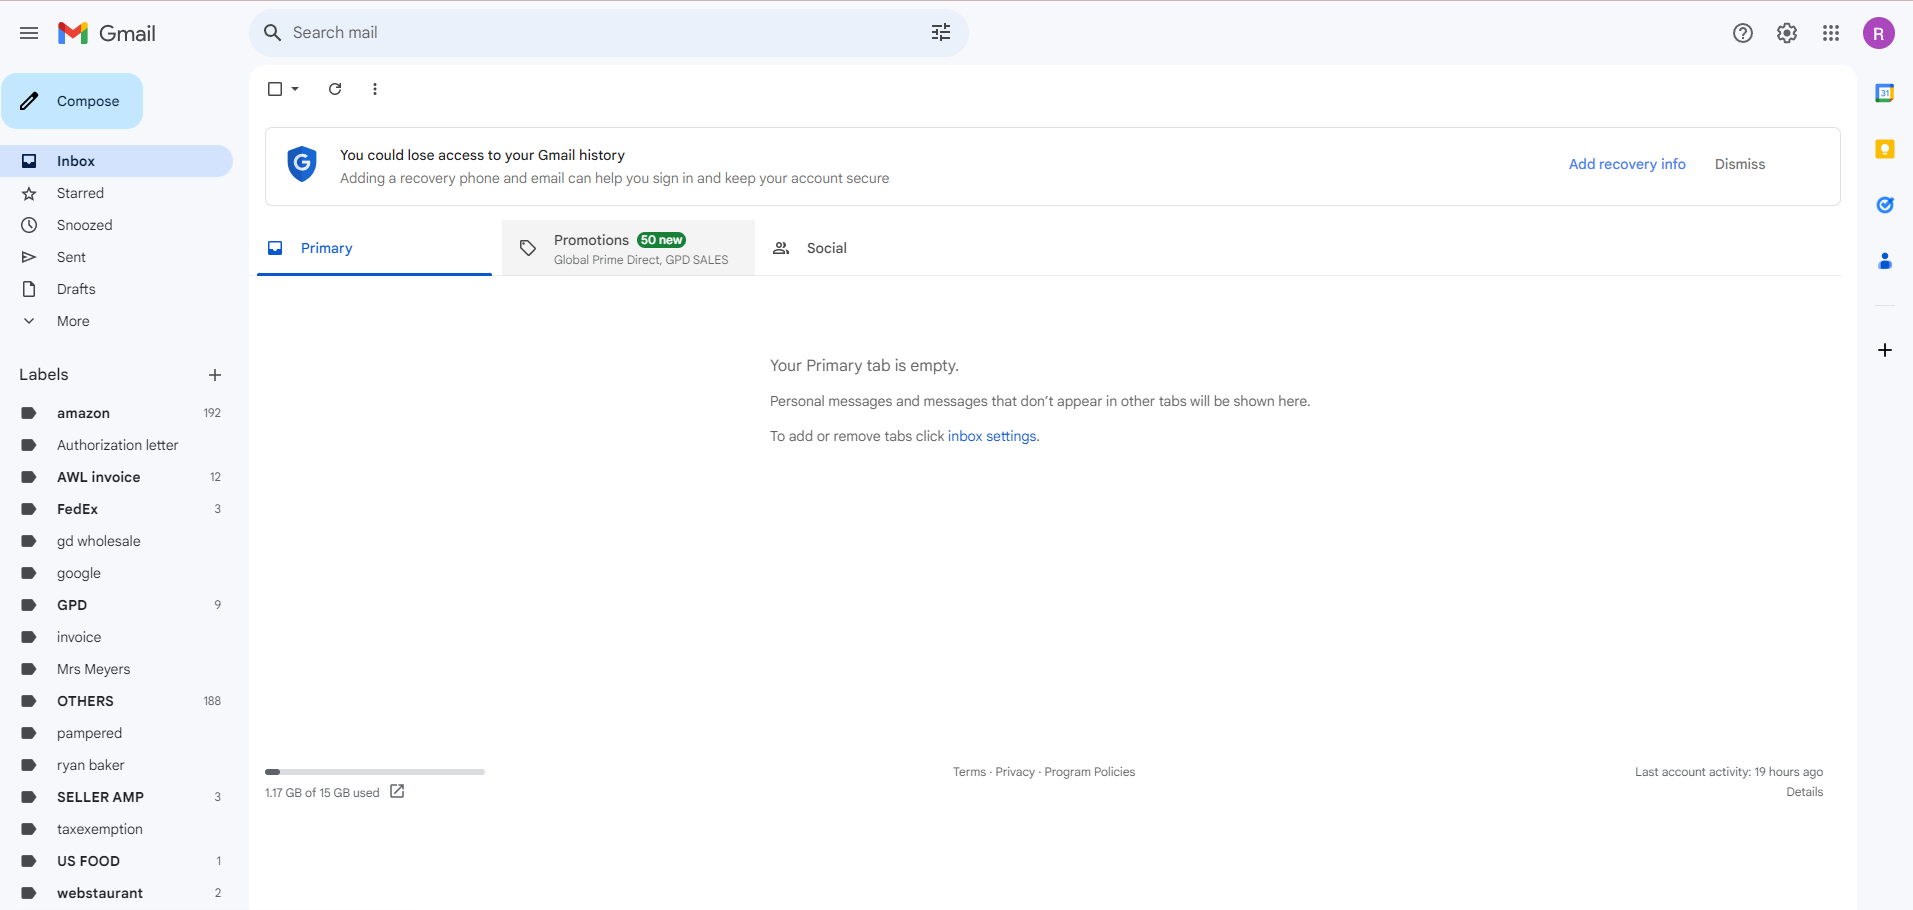Open the SELLER AMP label
The image size is (1913, 910).
[x=116, y=797]
